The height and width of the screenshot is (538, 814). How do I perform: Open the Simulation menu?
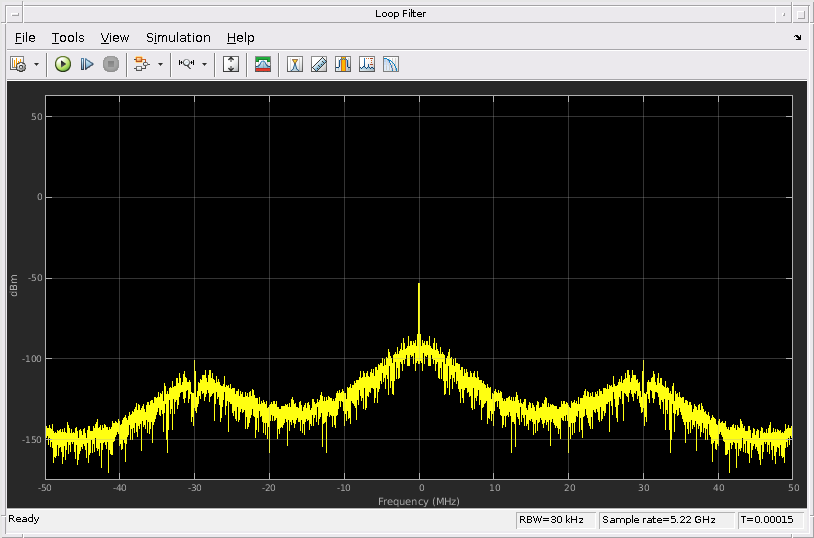pos(178,38)
